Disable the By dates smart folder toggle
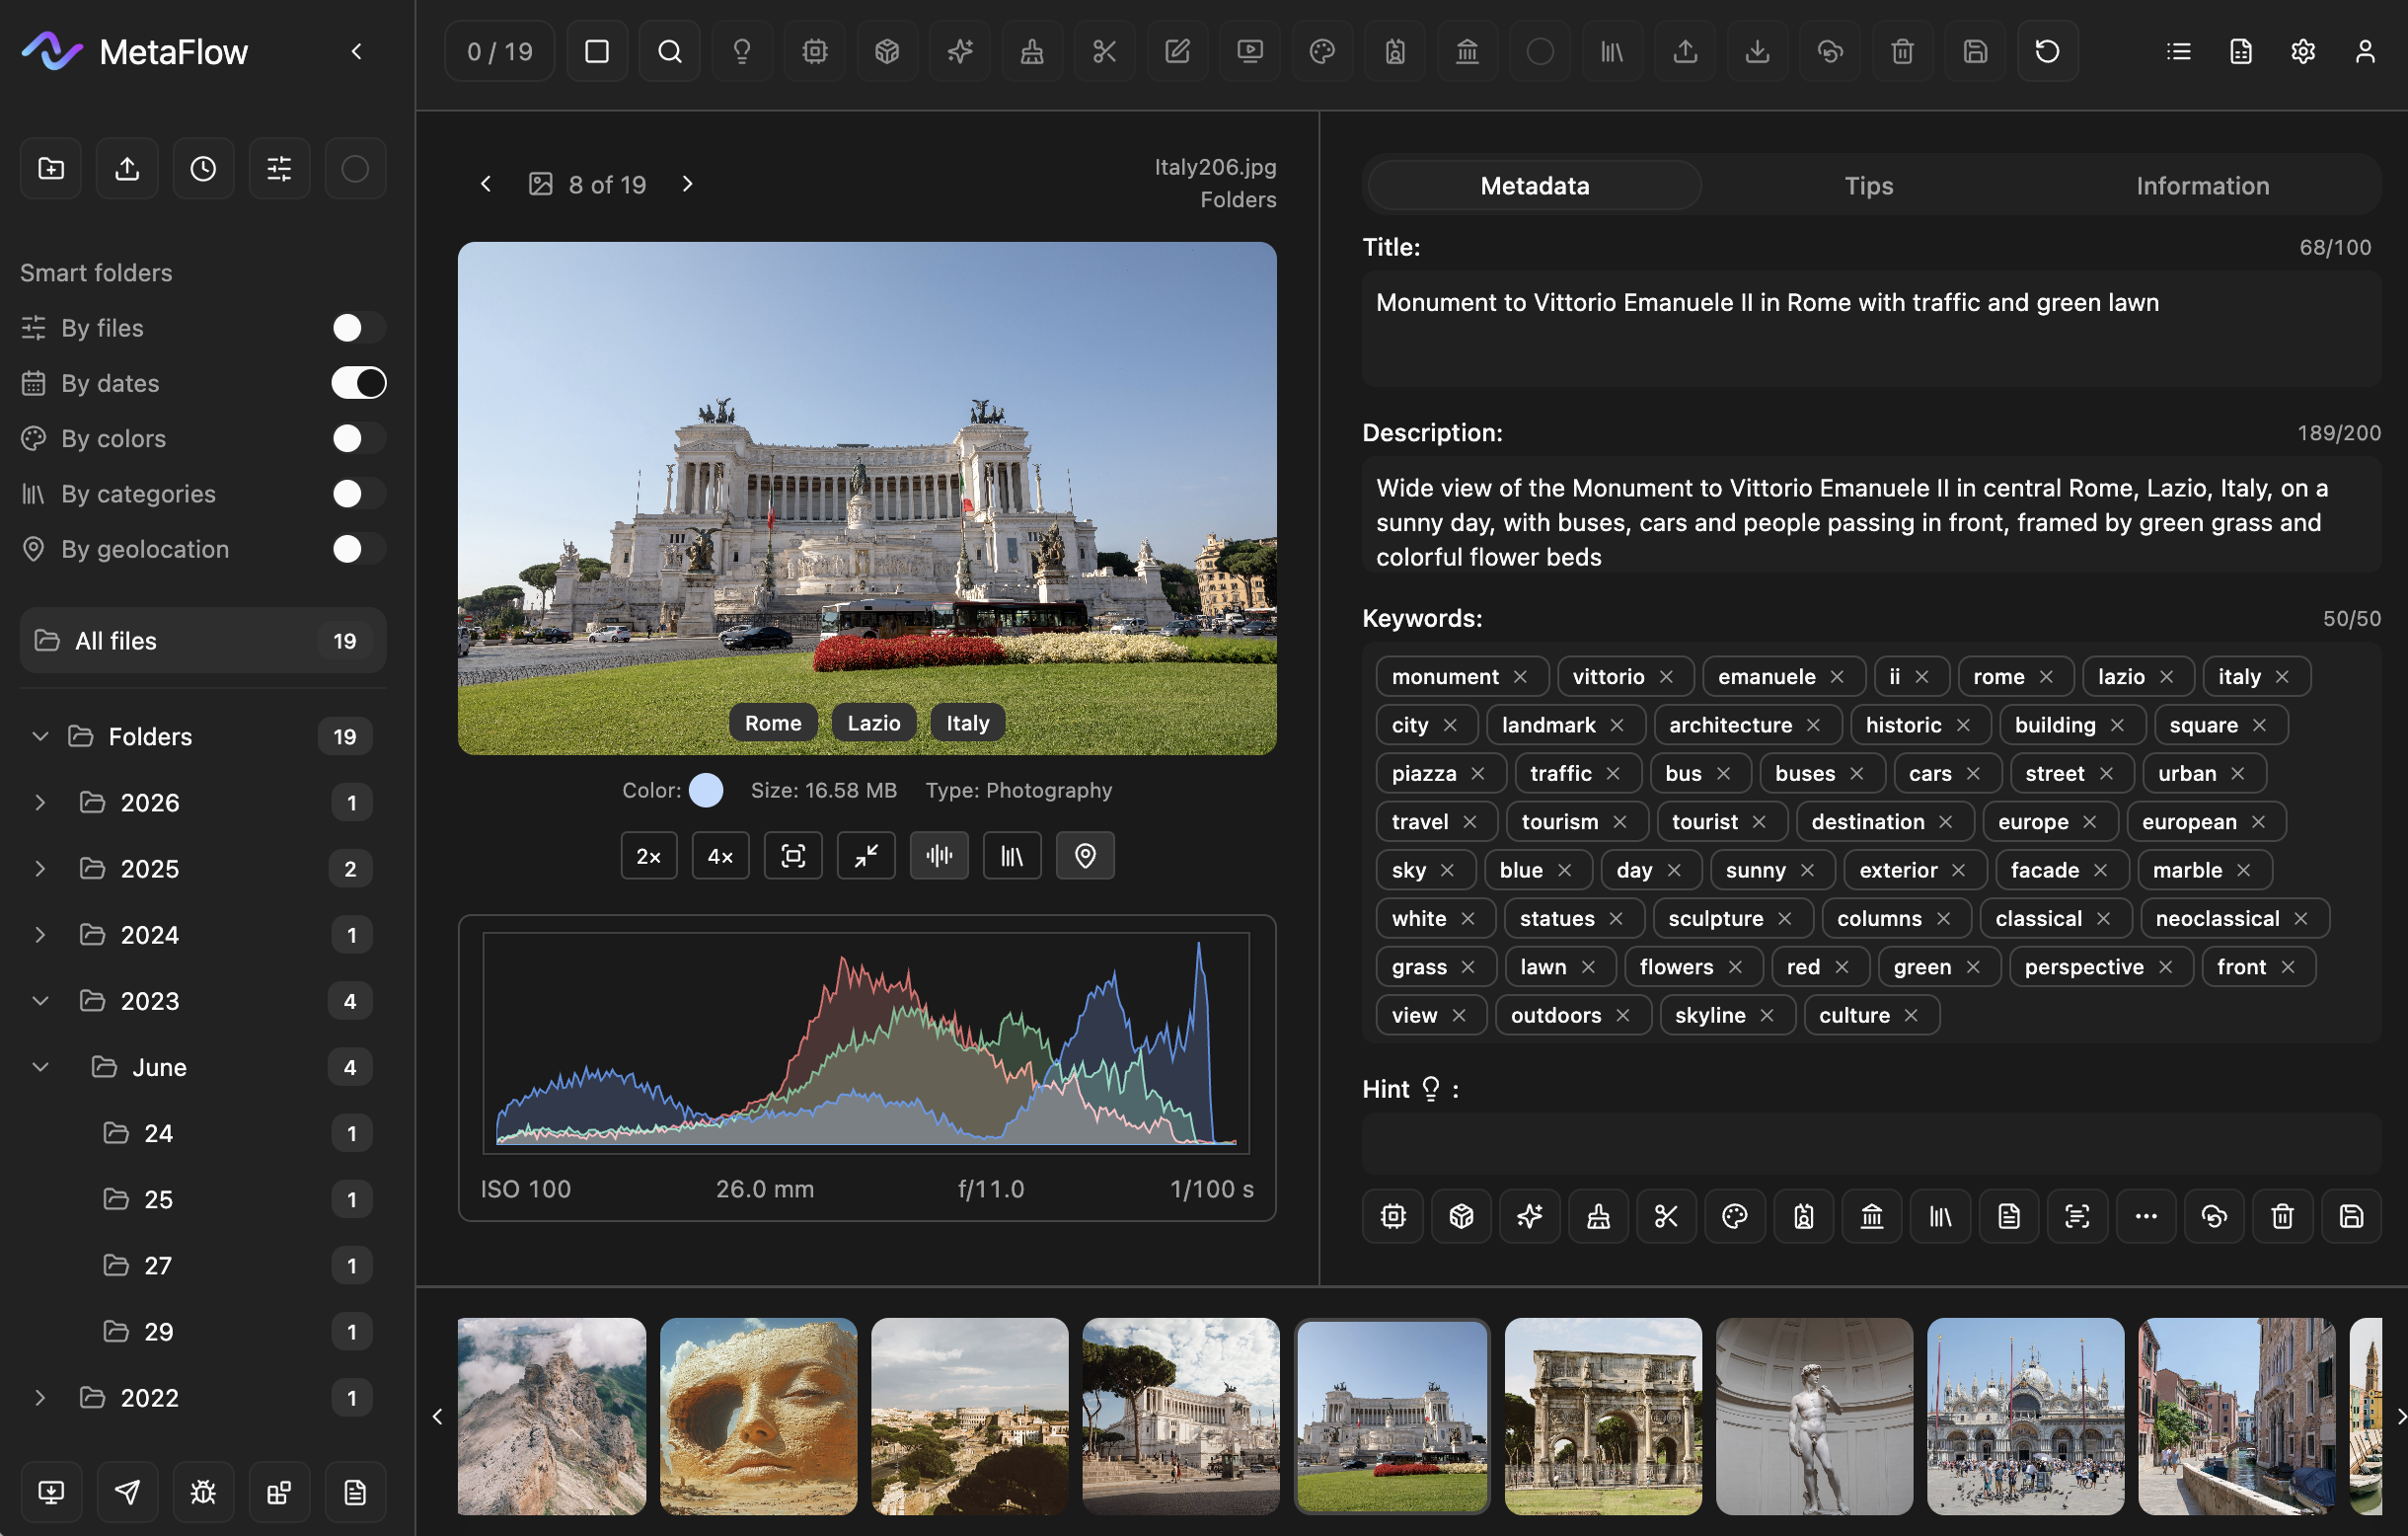Image resolution: width=2408 pixels, height=1536 pixels. (x=358, y=382)
